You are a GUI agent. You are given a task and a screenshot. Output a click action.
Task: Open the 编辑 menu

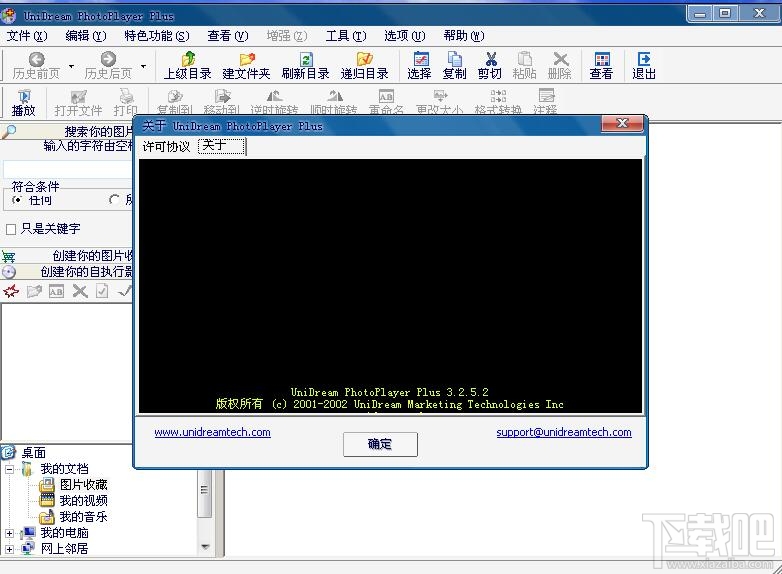coord(86,36)
